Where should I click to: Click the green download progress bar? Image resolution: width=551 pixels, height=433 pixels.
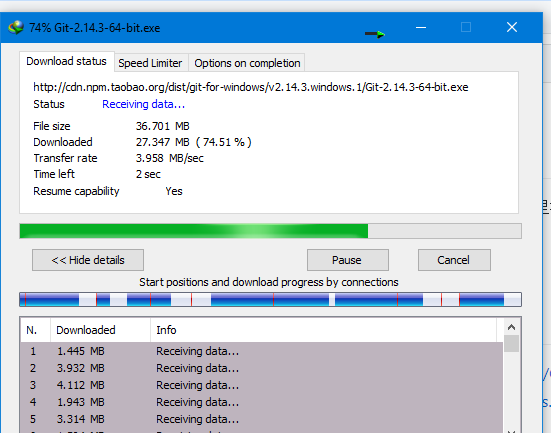pos(270,231)
